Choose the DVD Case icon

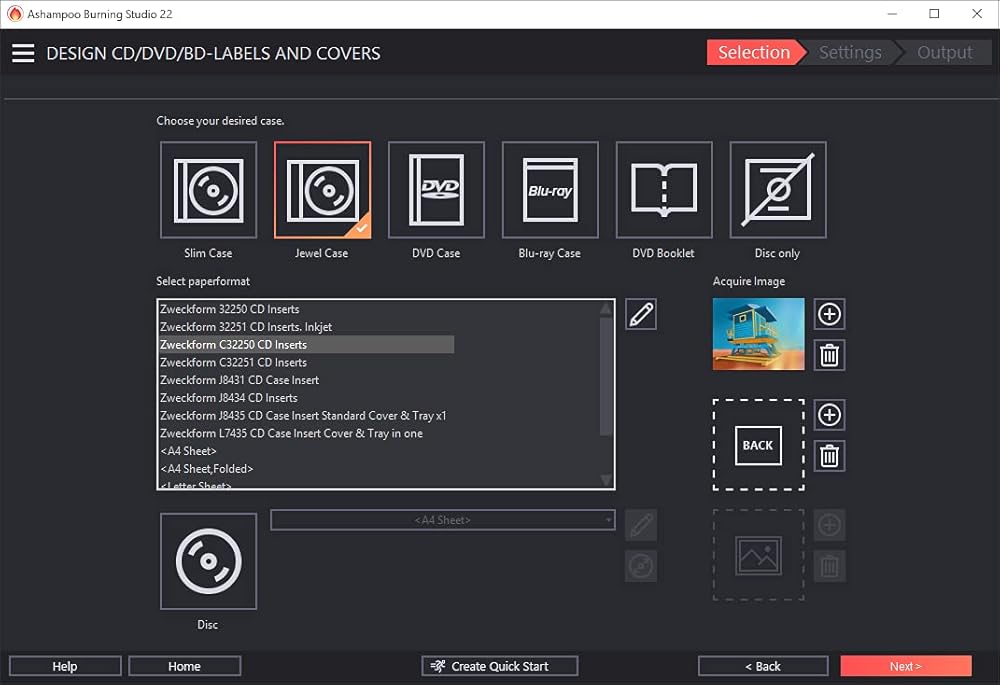pos(436,190)
